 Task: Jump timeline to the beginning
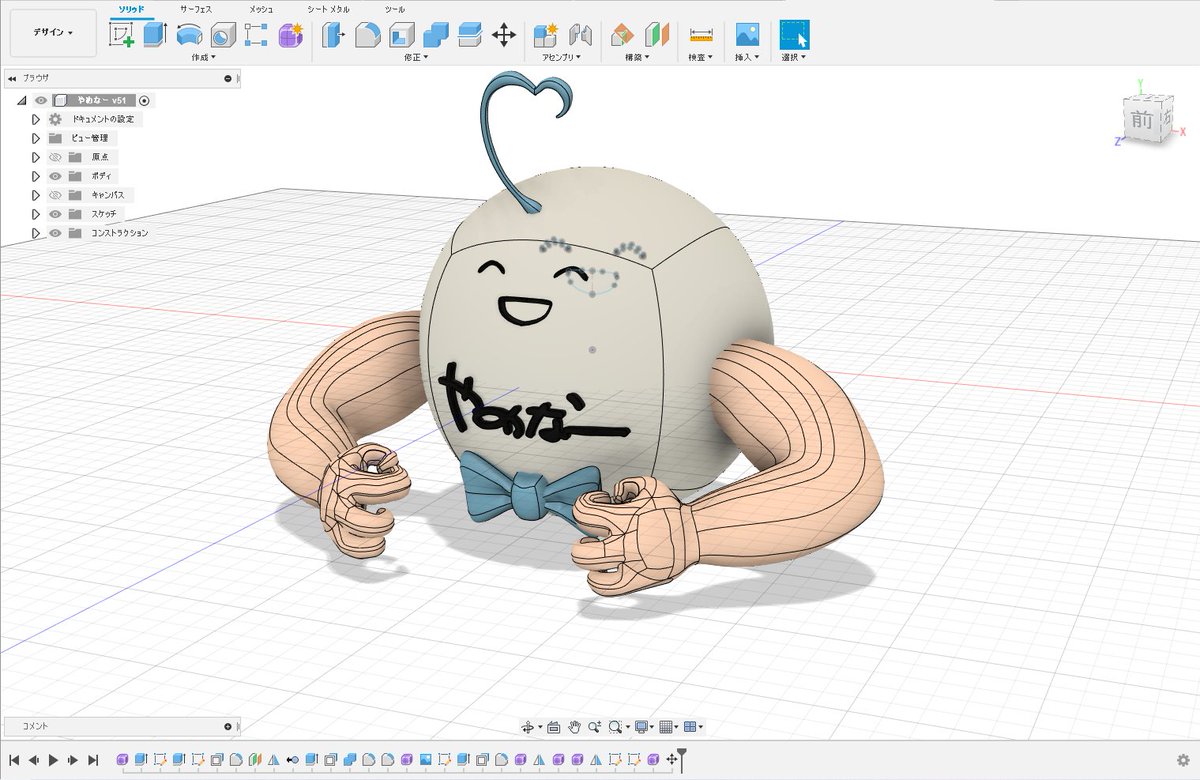[x=15, y=760]
